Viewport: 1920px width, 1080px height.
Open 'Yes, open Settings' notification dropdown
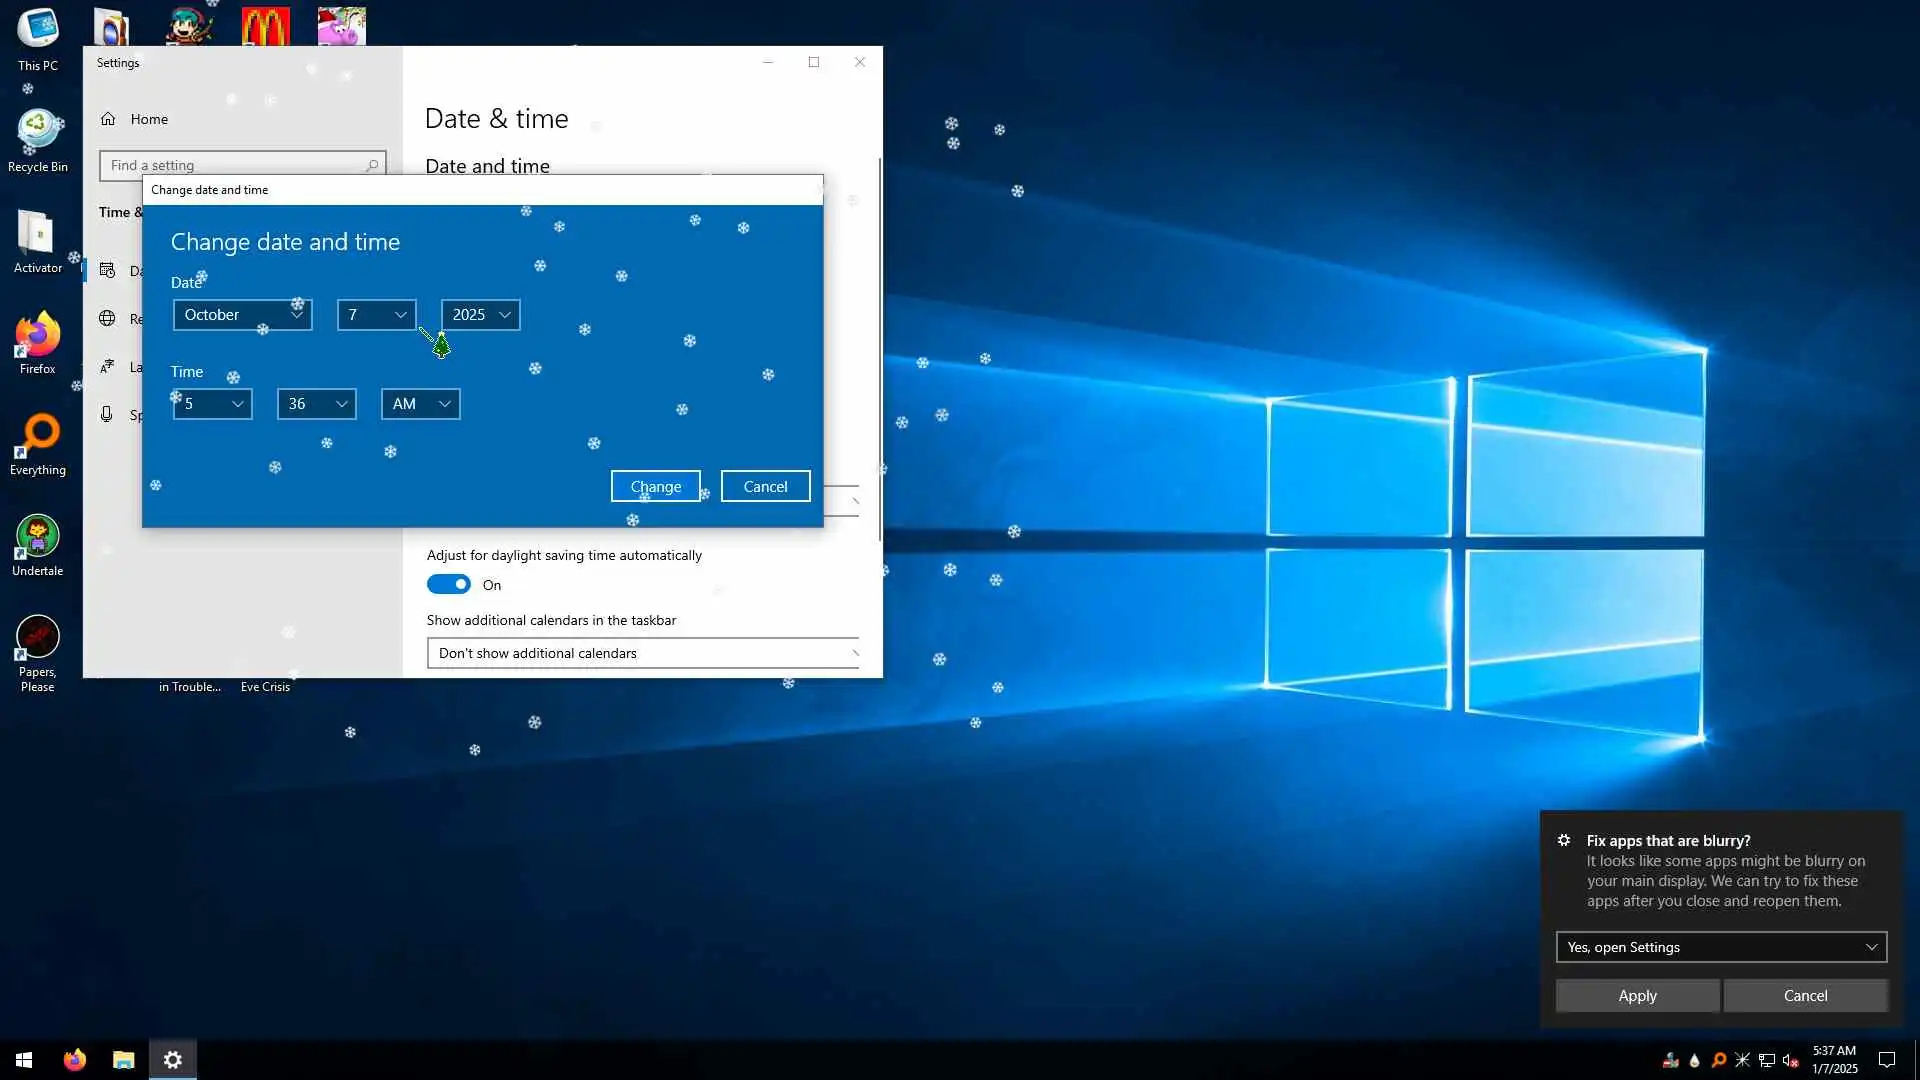(x=1721, y=947)
